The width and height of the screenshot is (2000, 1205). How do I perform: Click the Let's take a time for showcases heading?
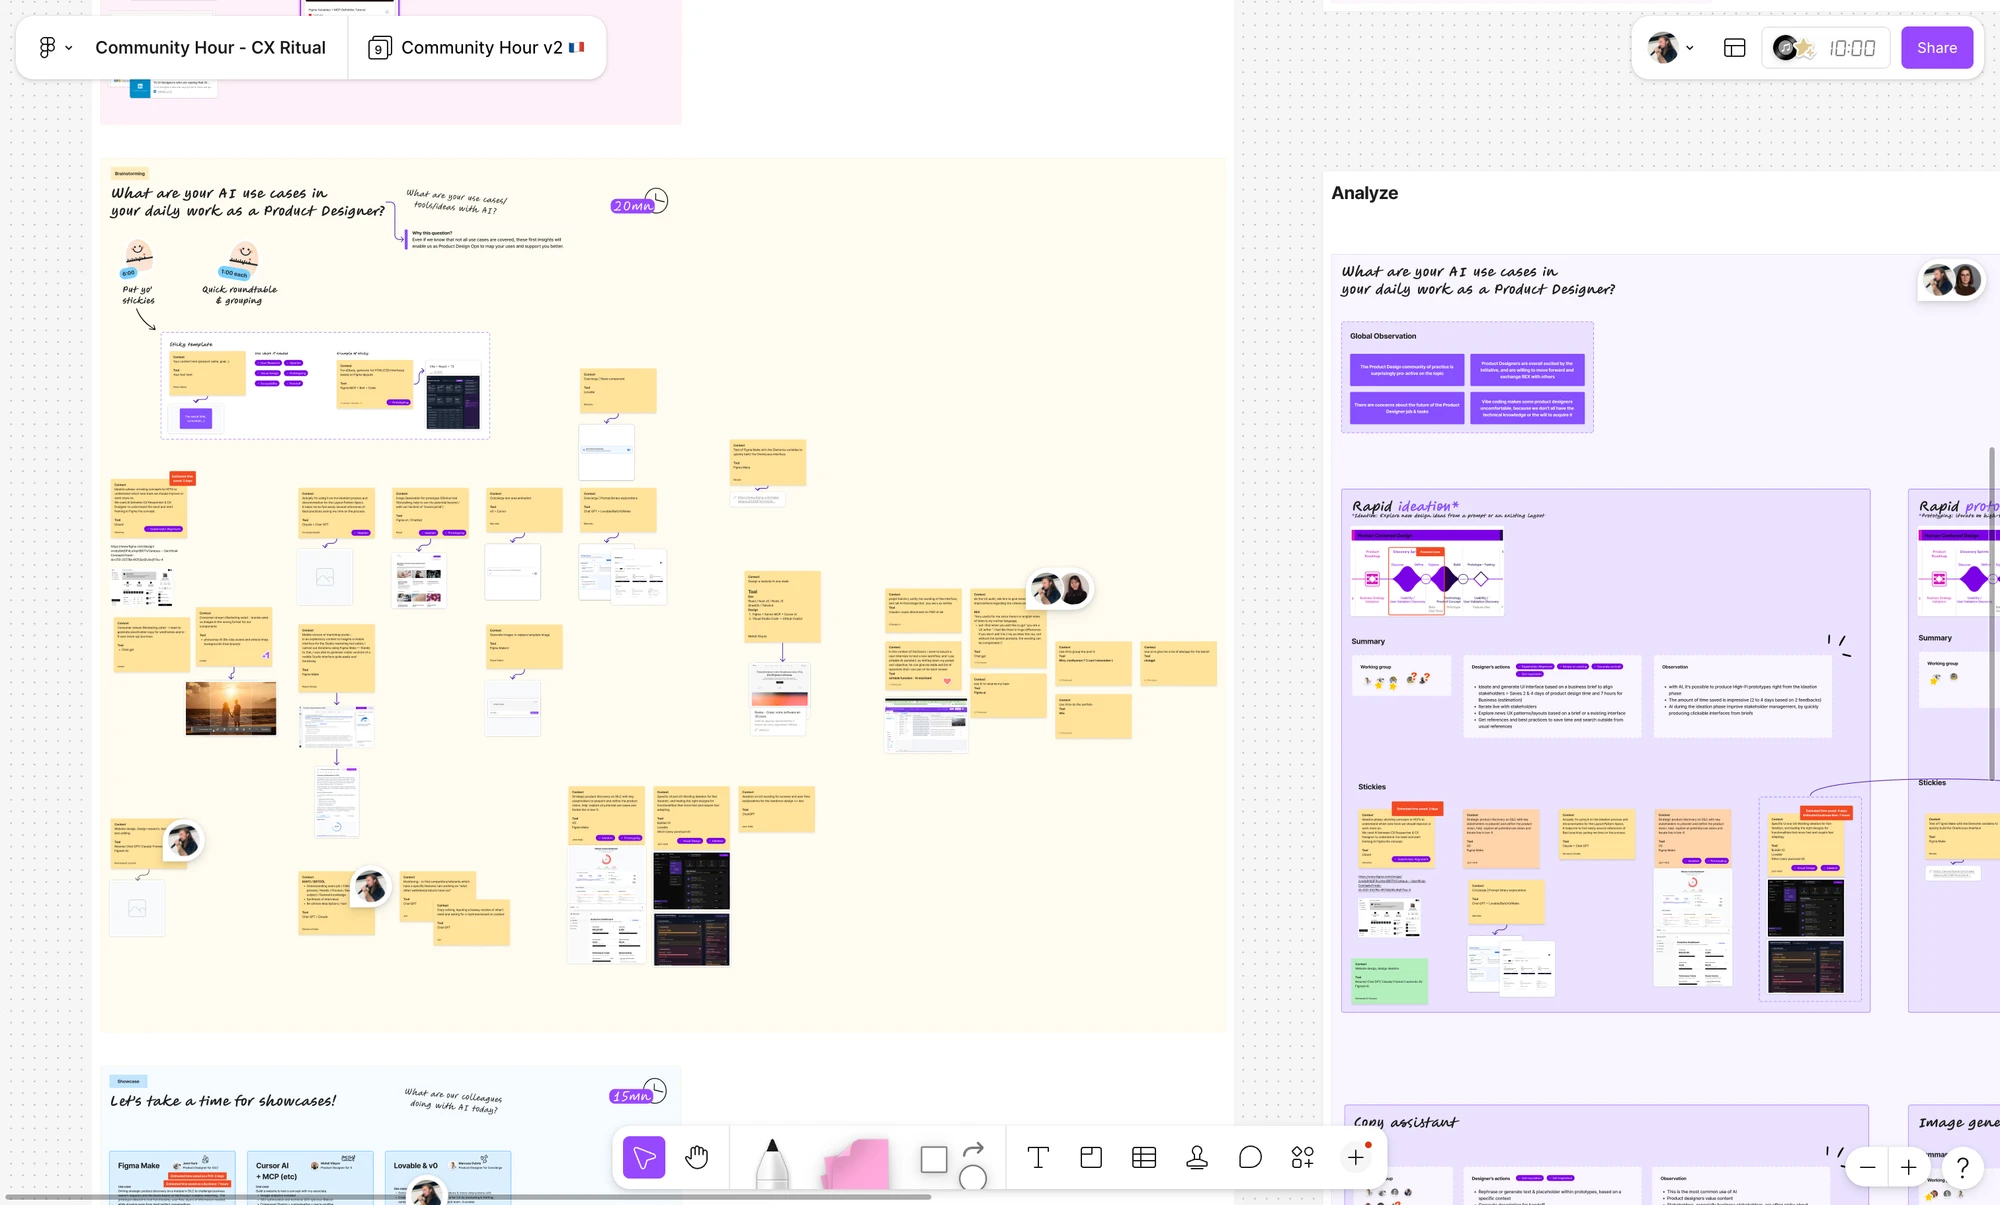[x=223, y=1101]
